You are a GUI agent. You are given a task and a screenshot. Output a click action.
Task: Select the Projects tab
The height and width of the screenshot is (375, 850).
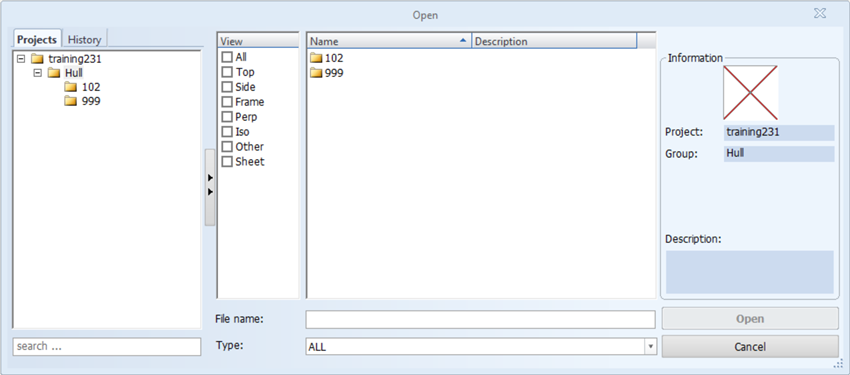click(37, 40)
